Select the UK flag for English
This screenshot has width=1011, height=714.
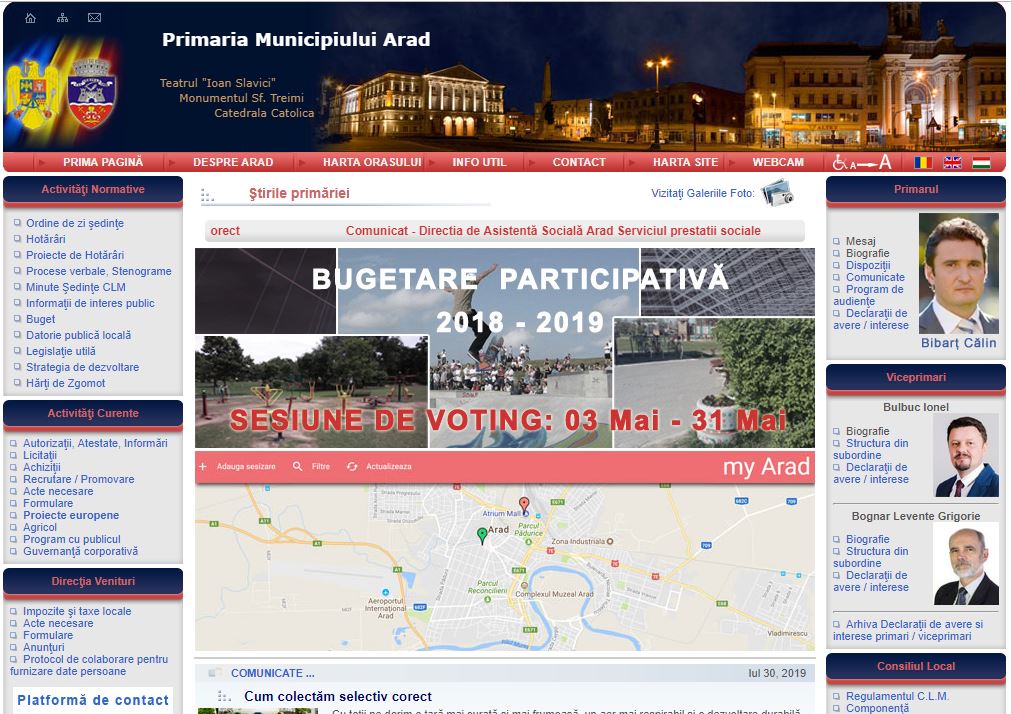tap(952, 162)
